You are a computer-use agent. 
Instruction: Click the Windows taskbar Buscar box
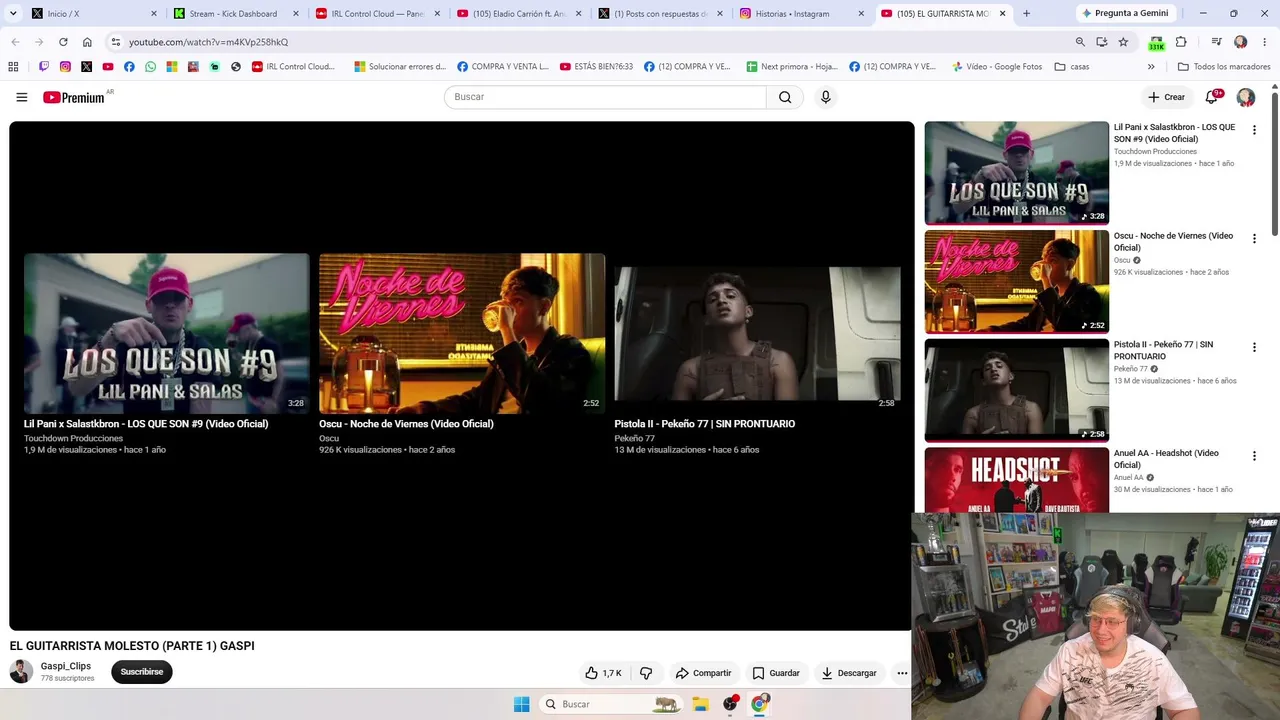coord(609,704)
